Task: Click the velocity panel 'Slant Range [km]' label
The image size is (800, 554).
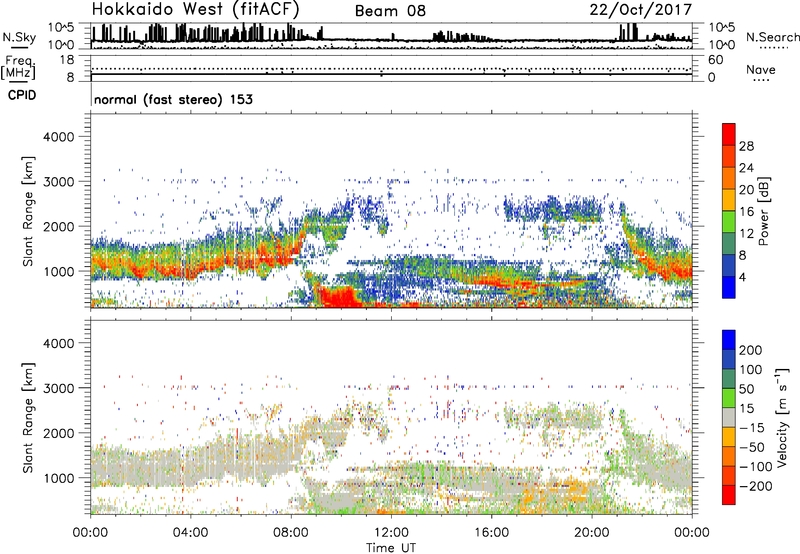Action: (28, 418)
